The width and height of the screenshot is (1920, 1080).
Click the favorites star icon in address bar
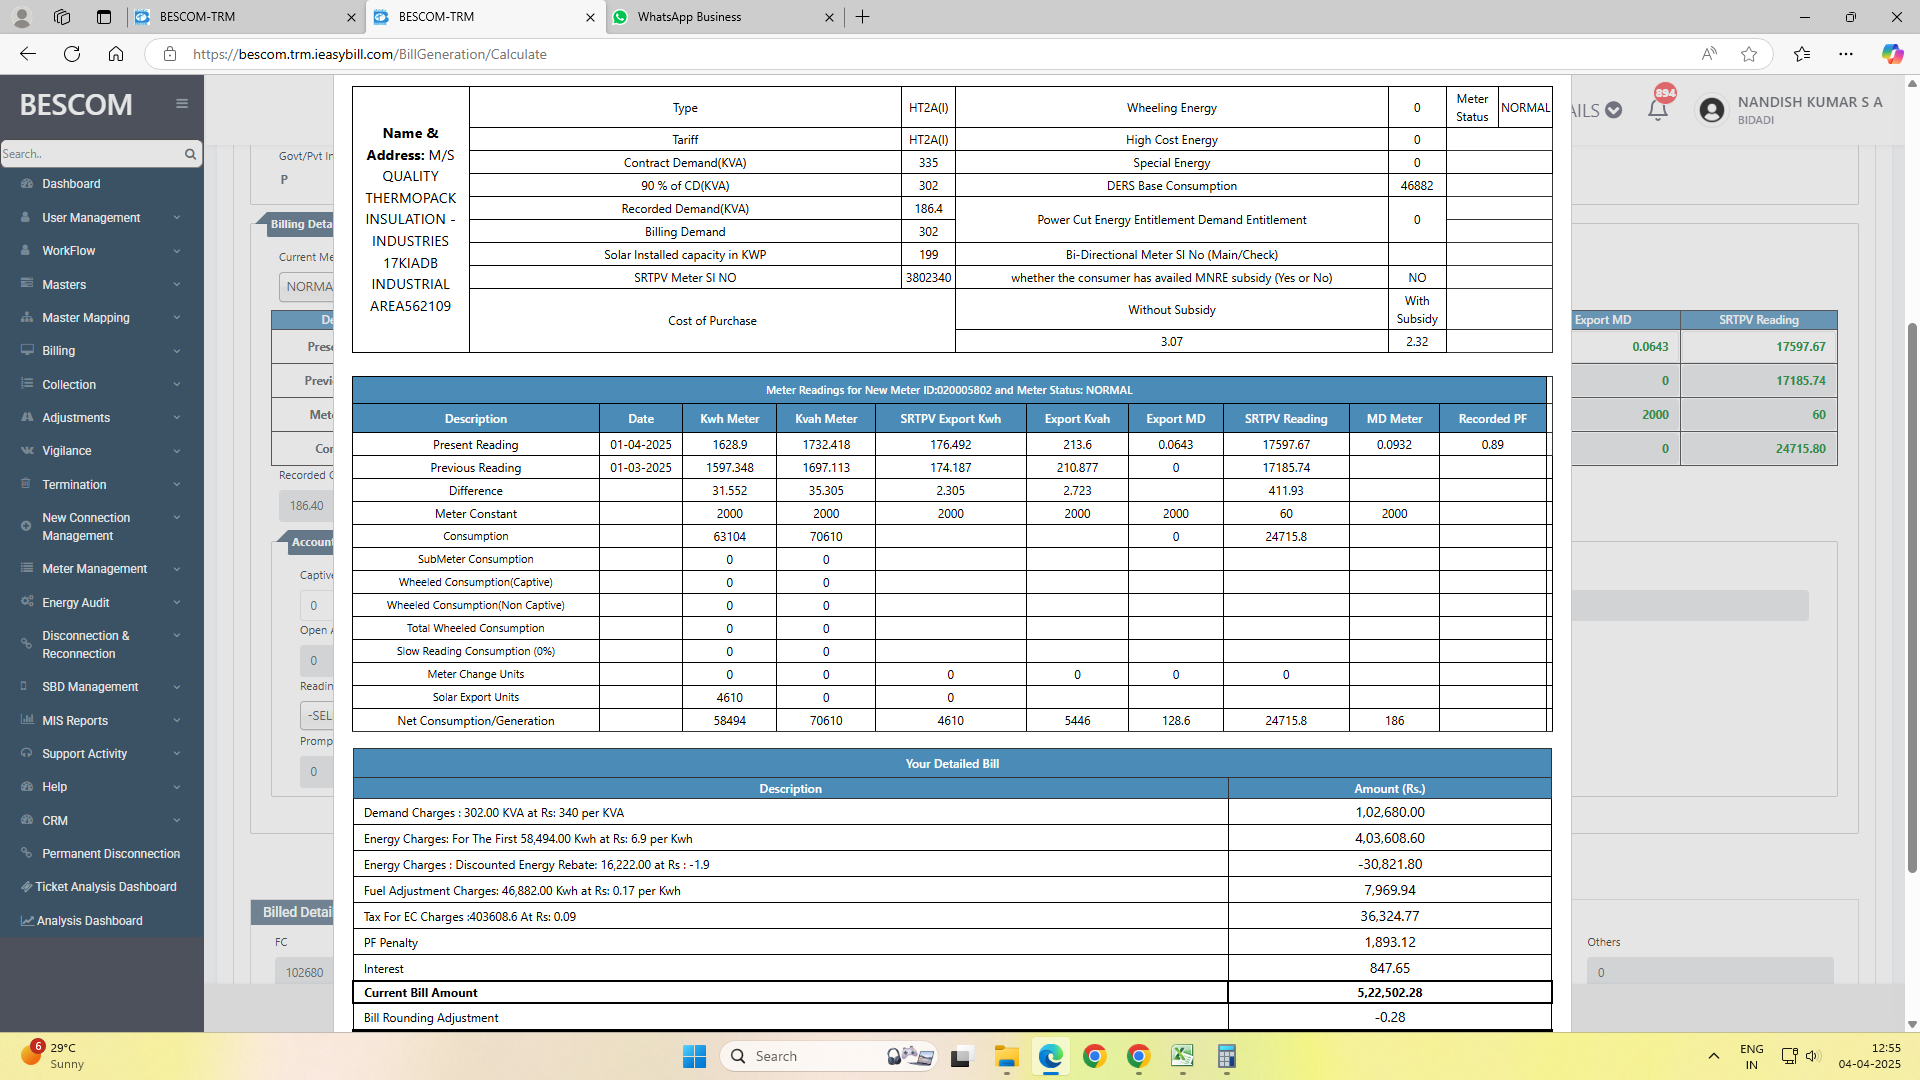click(x=1749, y=54)
